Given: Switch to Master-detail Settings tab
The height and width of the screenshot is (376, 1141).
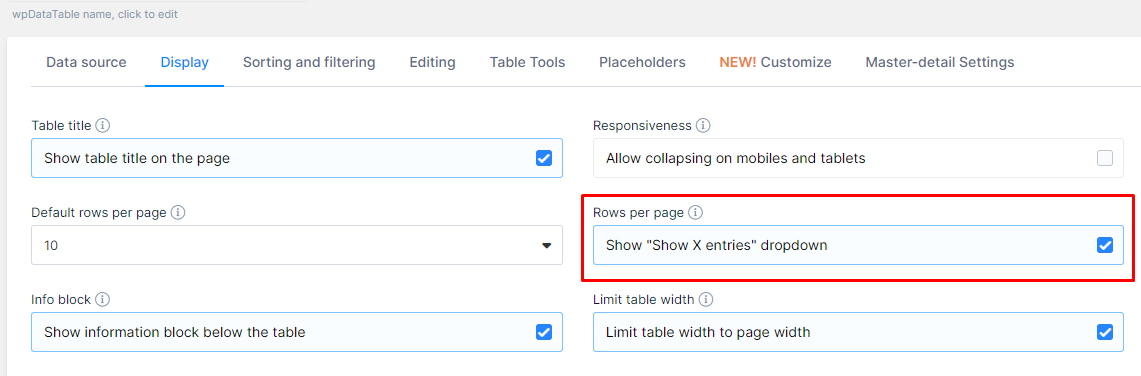Looking at the screenshot, I should point(940,63).
